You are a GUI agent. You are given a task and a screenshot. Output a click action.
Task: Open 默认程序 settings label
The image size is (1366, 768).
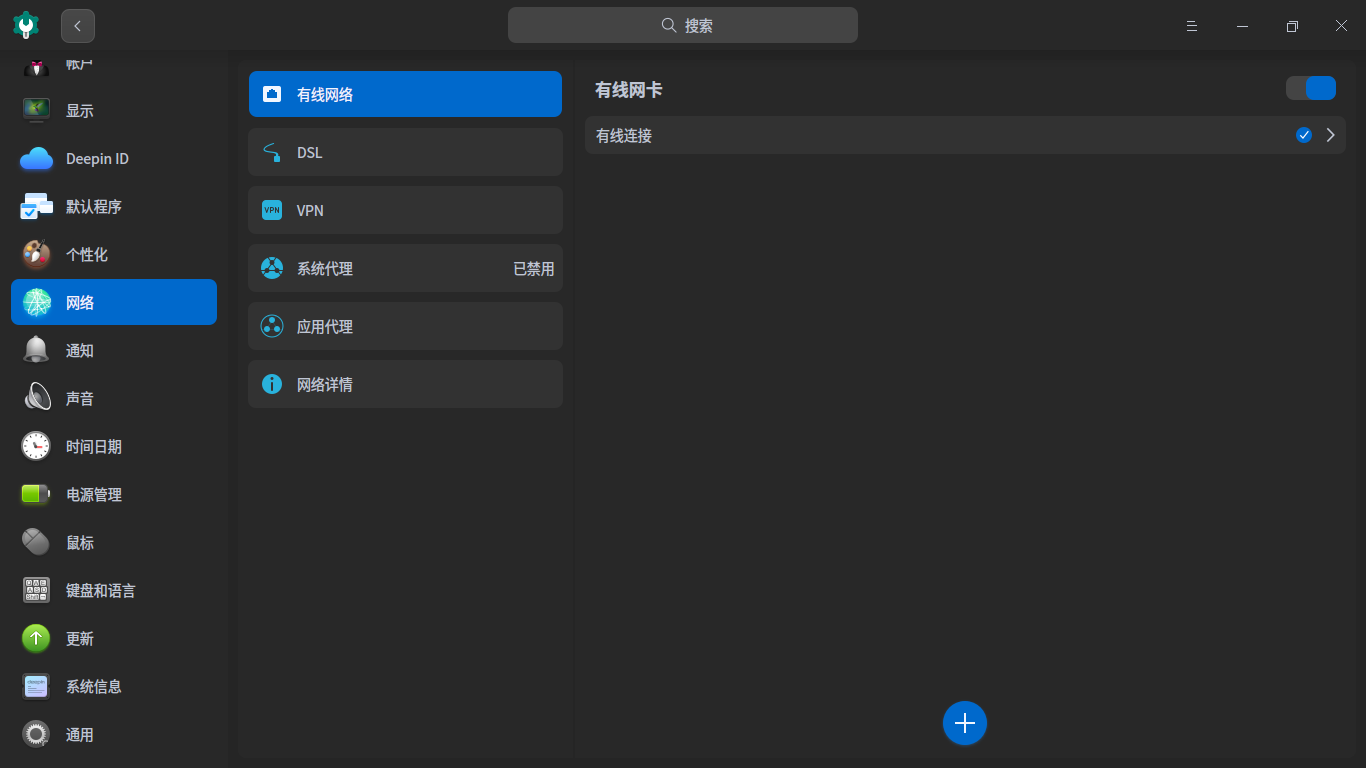(x=94, y=207)
